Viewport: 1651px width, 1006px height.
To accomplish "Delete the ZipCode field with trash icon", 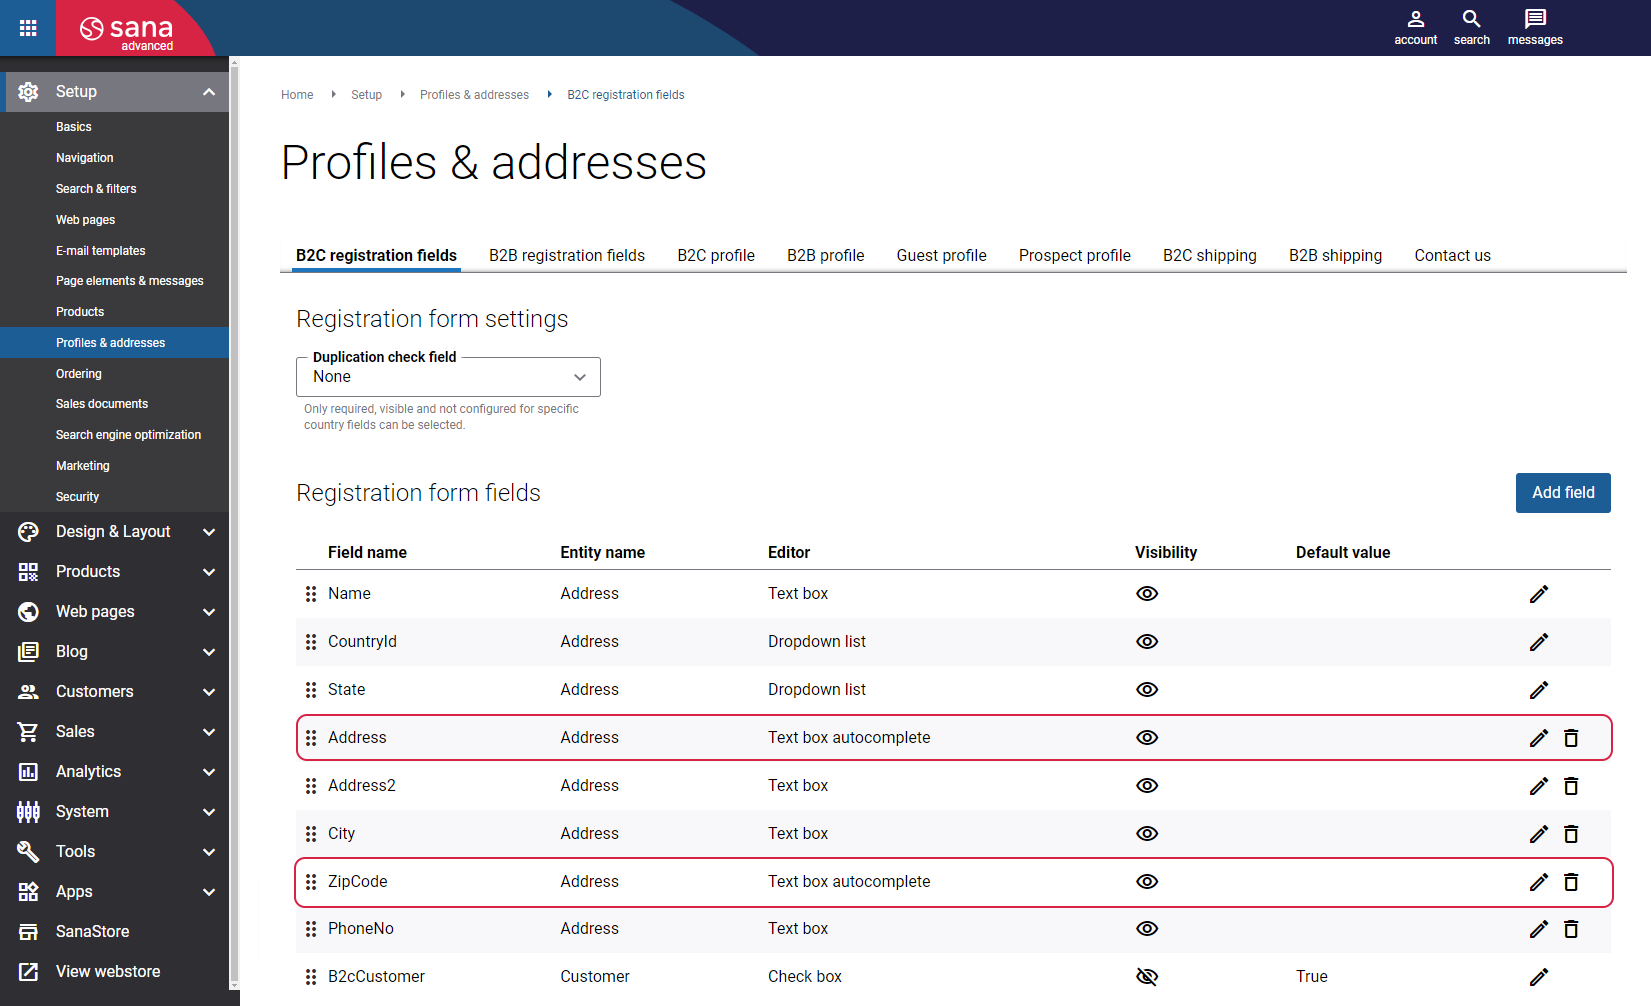I will 1571,882.
